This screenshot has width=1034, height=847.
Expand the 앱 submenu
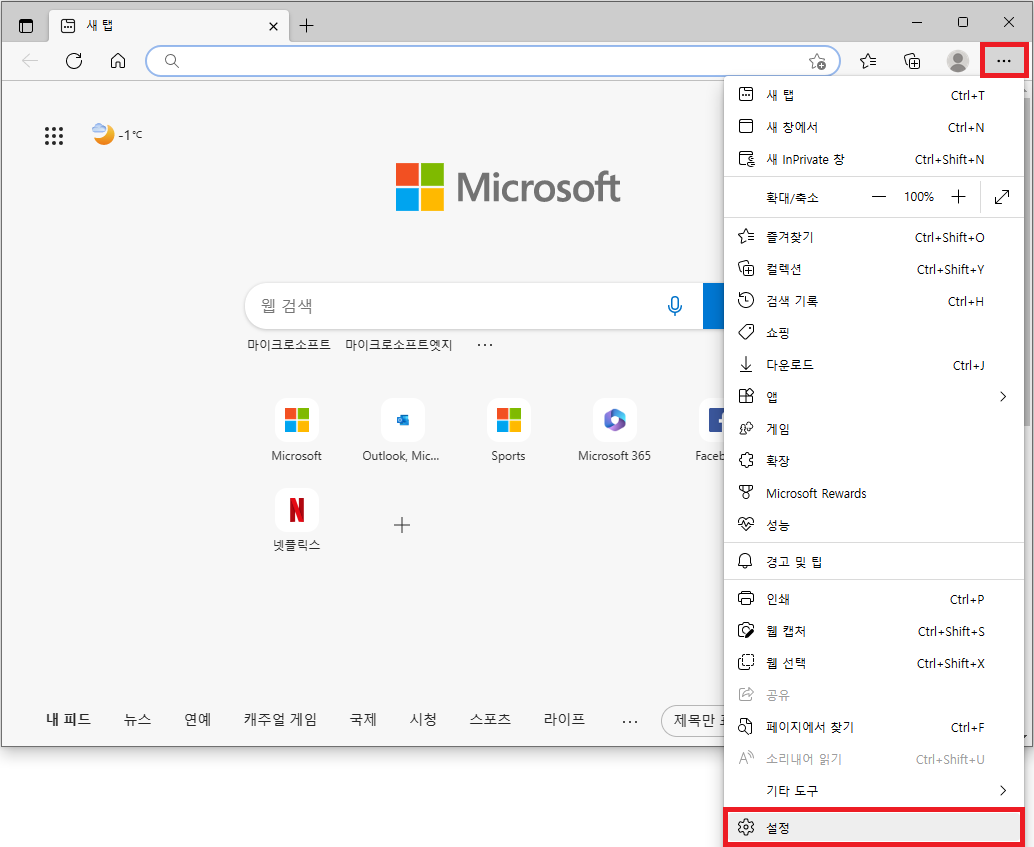tap(873, 396)
